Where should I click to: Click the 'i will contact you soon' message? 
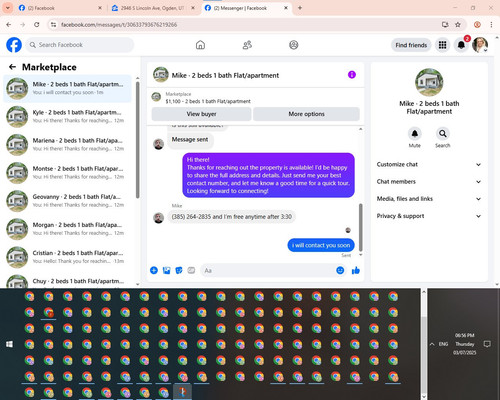coord(321,245)
